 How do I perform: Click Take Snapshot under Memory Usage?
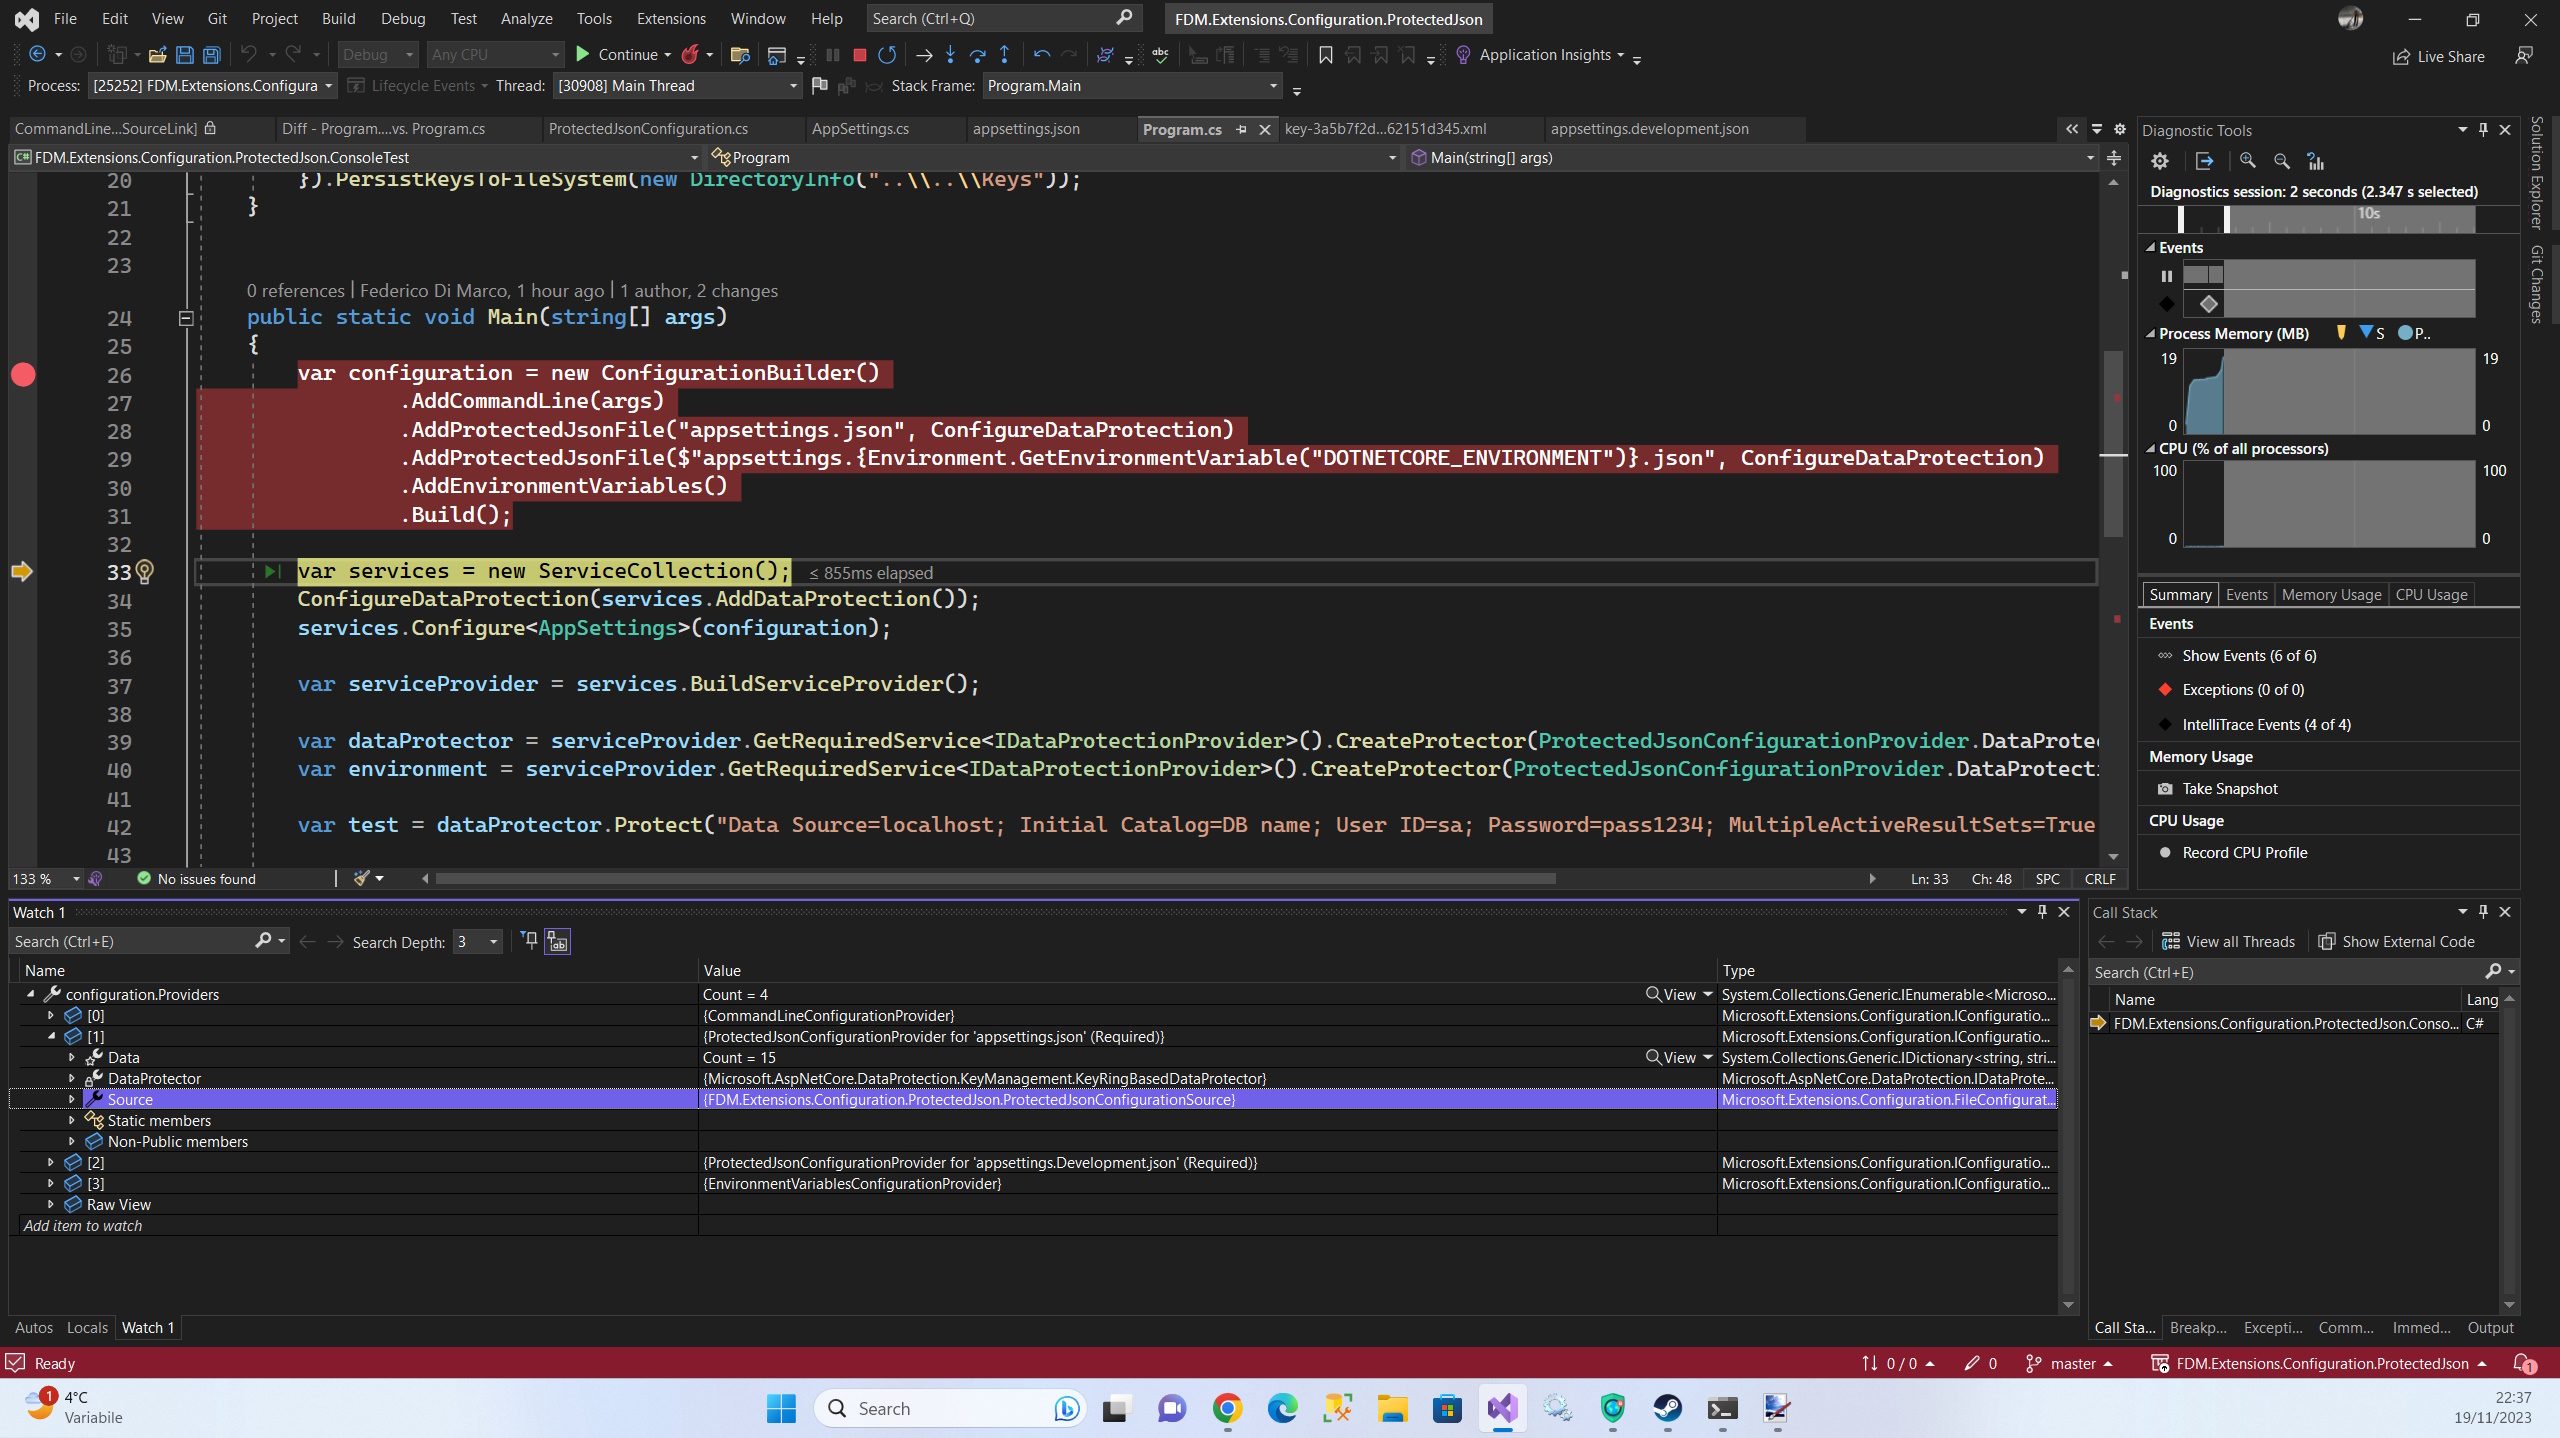tap(2229, 789)
